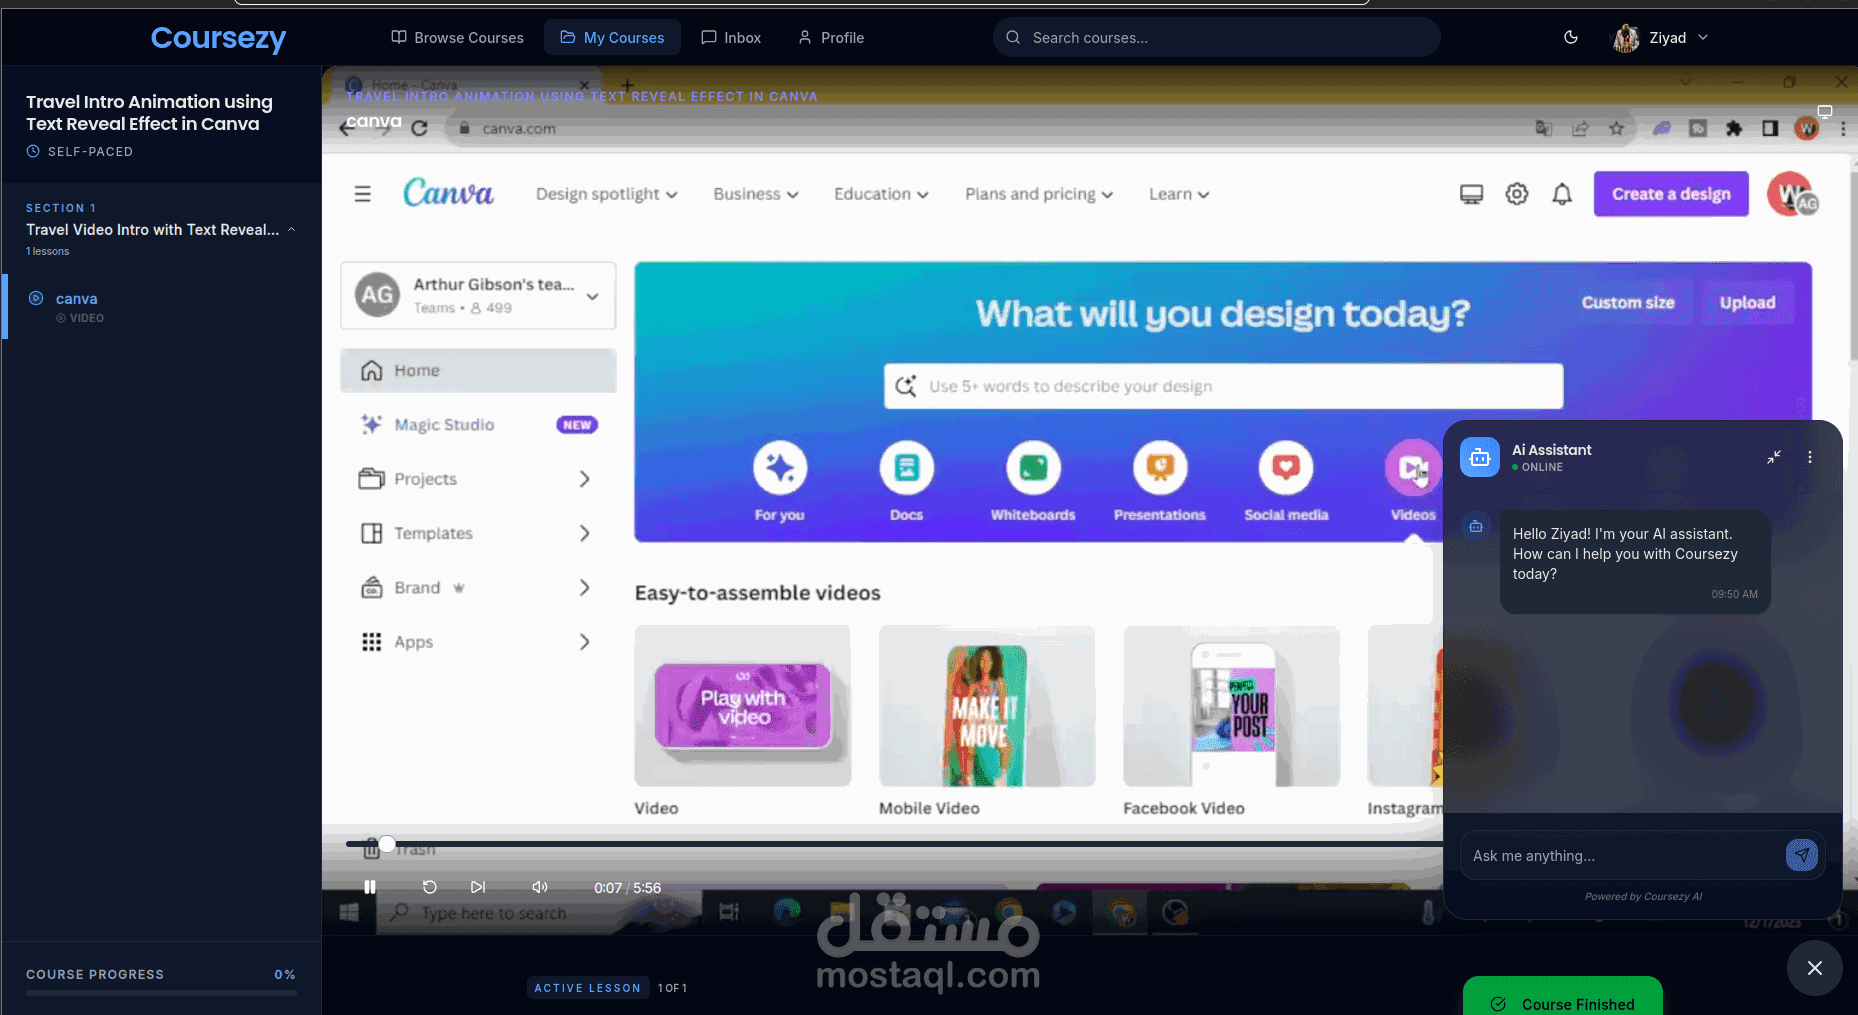This screenshot has width=1858, height=1015.
Task: Click the Coursezy logo
Action: tap(218, 38)
